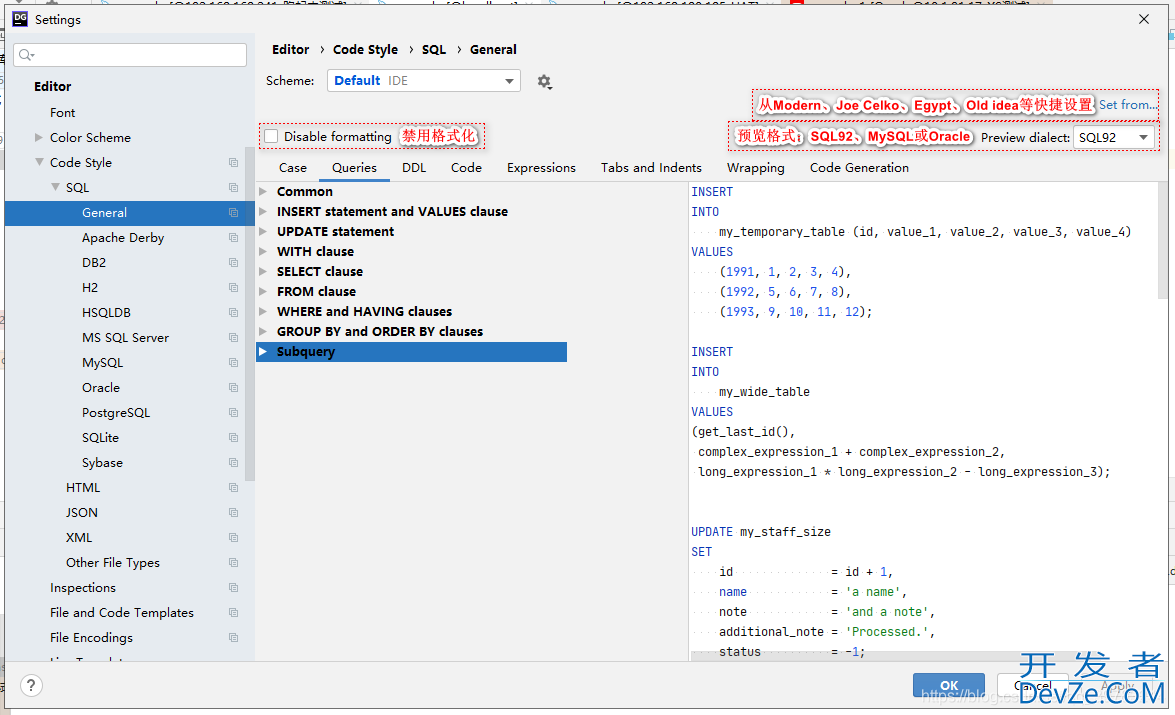Switch to the Case tab
Viewport: 1175px width, 715px height.
[x=293, y=168]
